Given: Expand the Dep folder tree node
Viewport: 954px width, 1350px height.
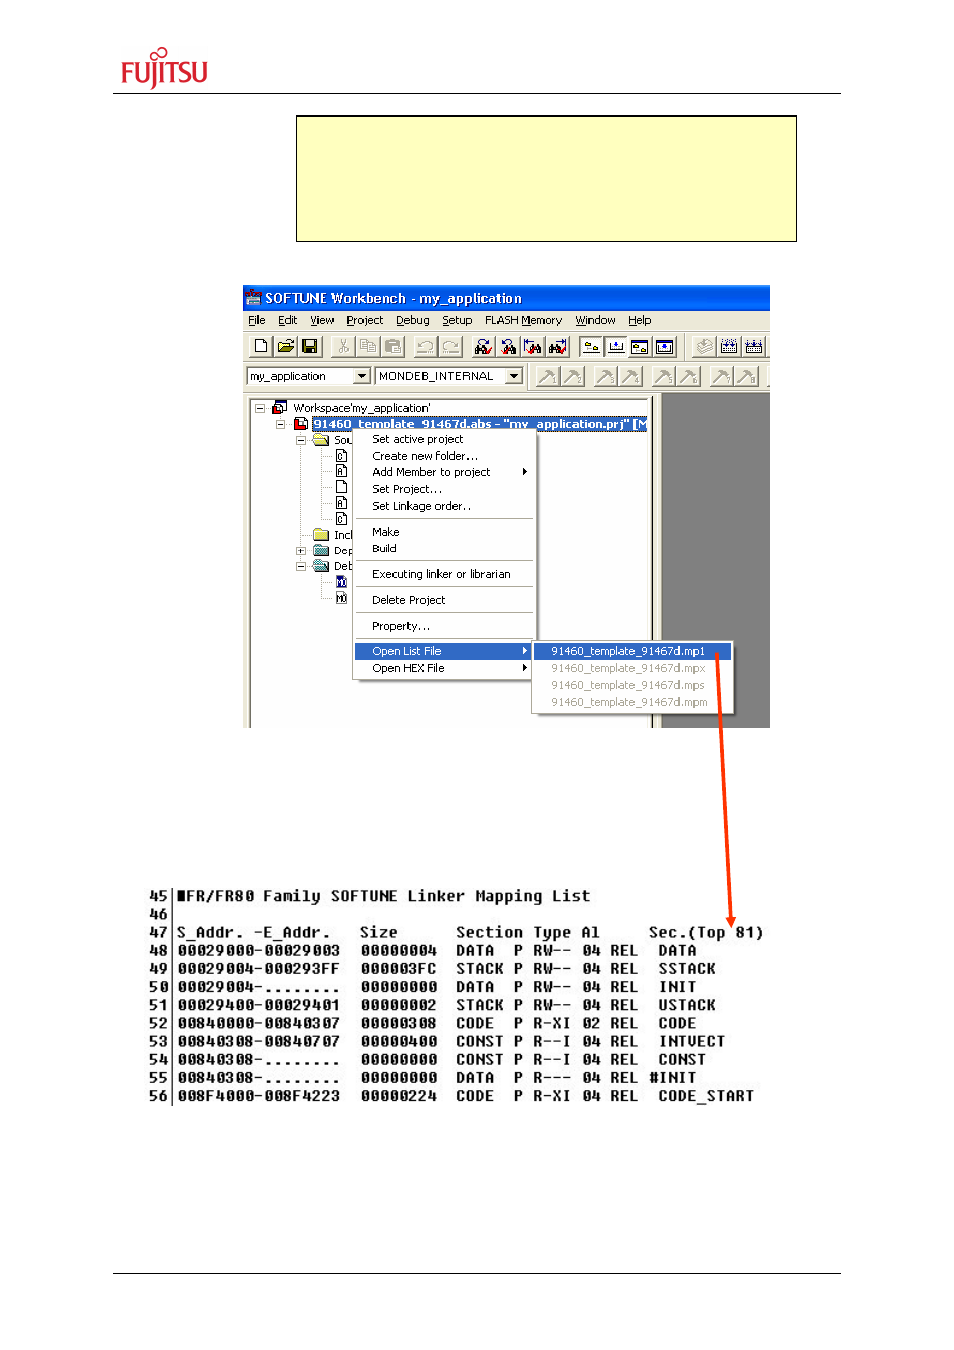Looking at the screenshot, I should [x=301, y=551].
